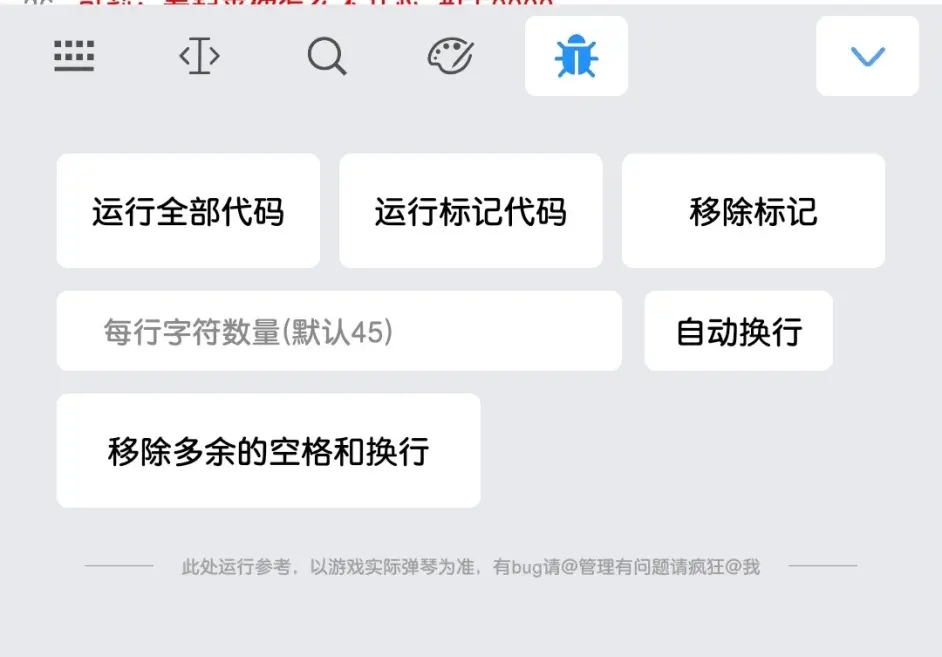Focus the 每行字符数量(默认45) input field
The image size is (942, 657).
pos(339,331)
